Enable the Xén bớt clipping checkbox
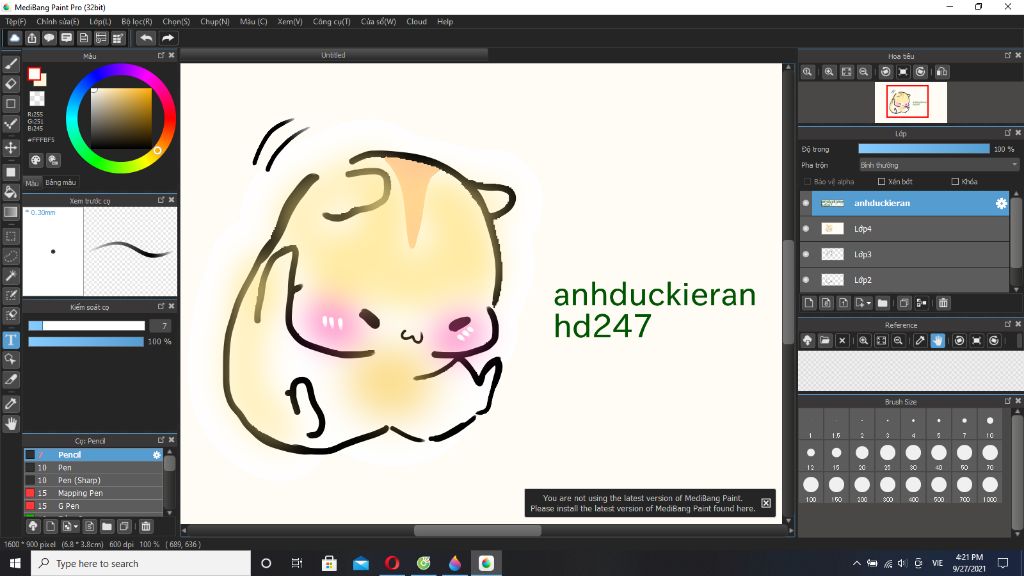The height and width of the screenshot is (576, 1024). tap(882, 182)
